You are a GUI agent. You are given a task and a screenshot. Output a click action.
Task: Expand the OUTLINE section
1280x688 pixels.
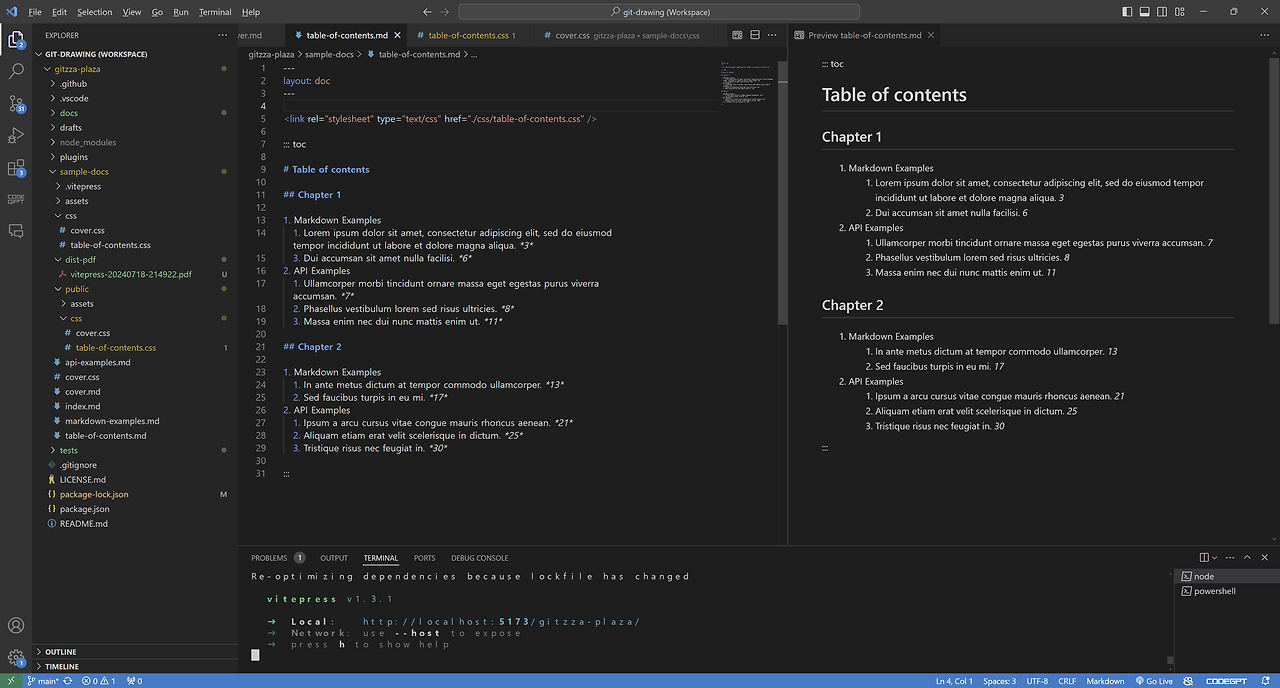click(60, 652)
